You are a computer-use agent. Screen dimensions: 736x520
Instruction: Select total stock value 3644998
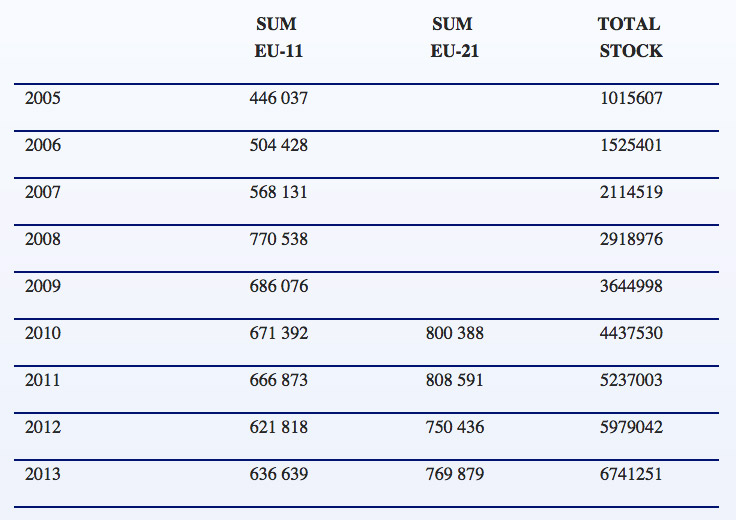630,286
